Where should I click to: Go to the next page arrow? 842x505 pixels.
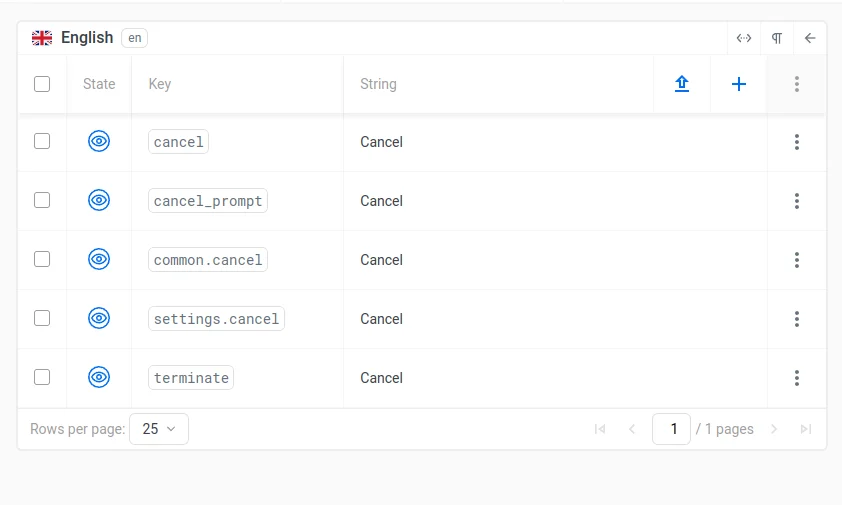pos(774,429)
